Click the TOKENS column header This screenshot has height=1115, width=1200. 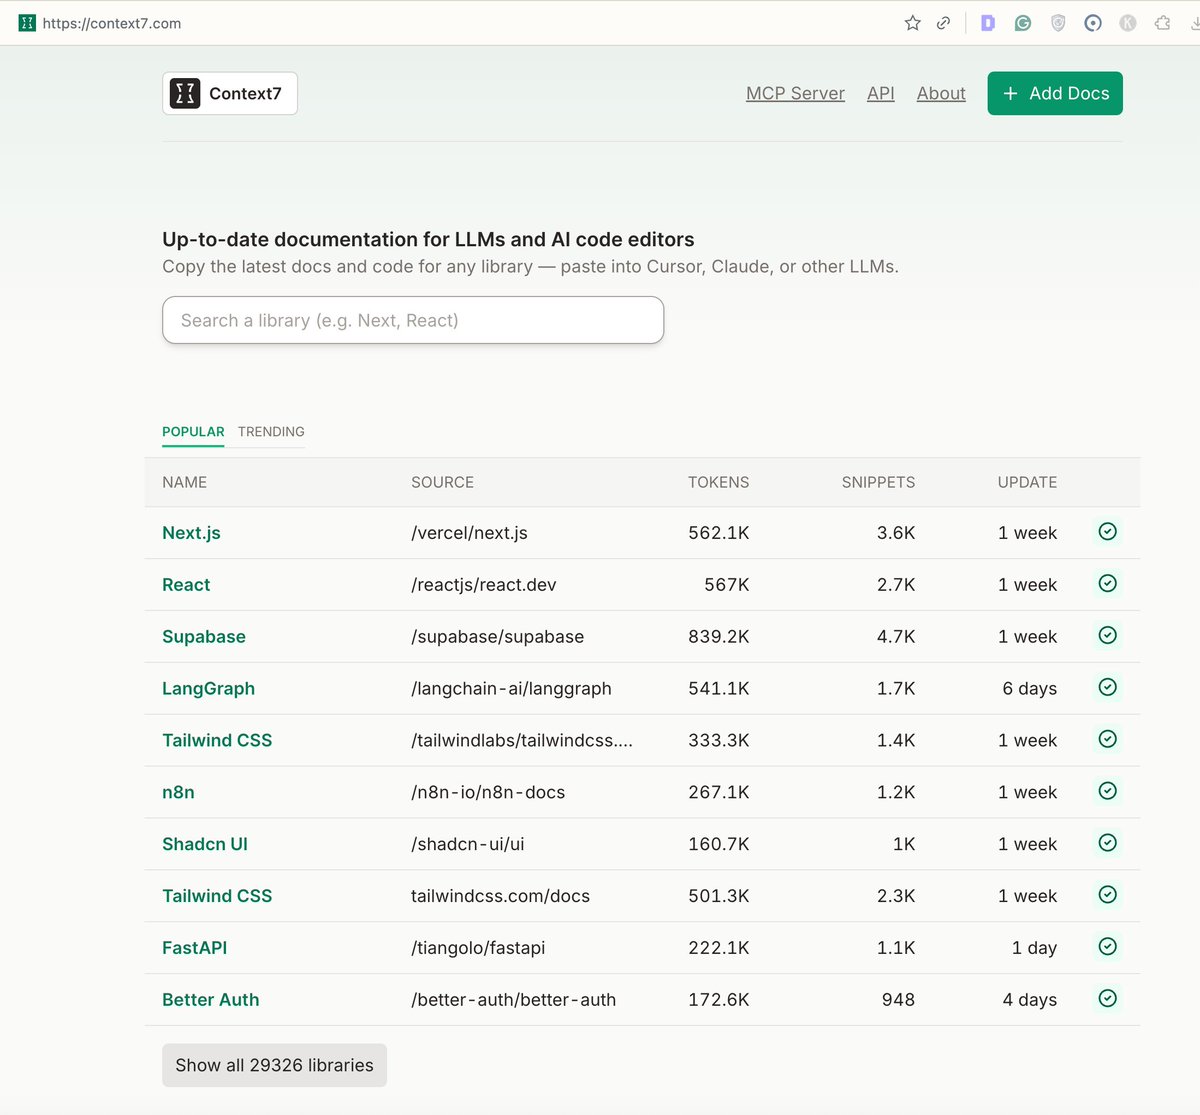(x=718, y=482)
